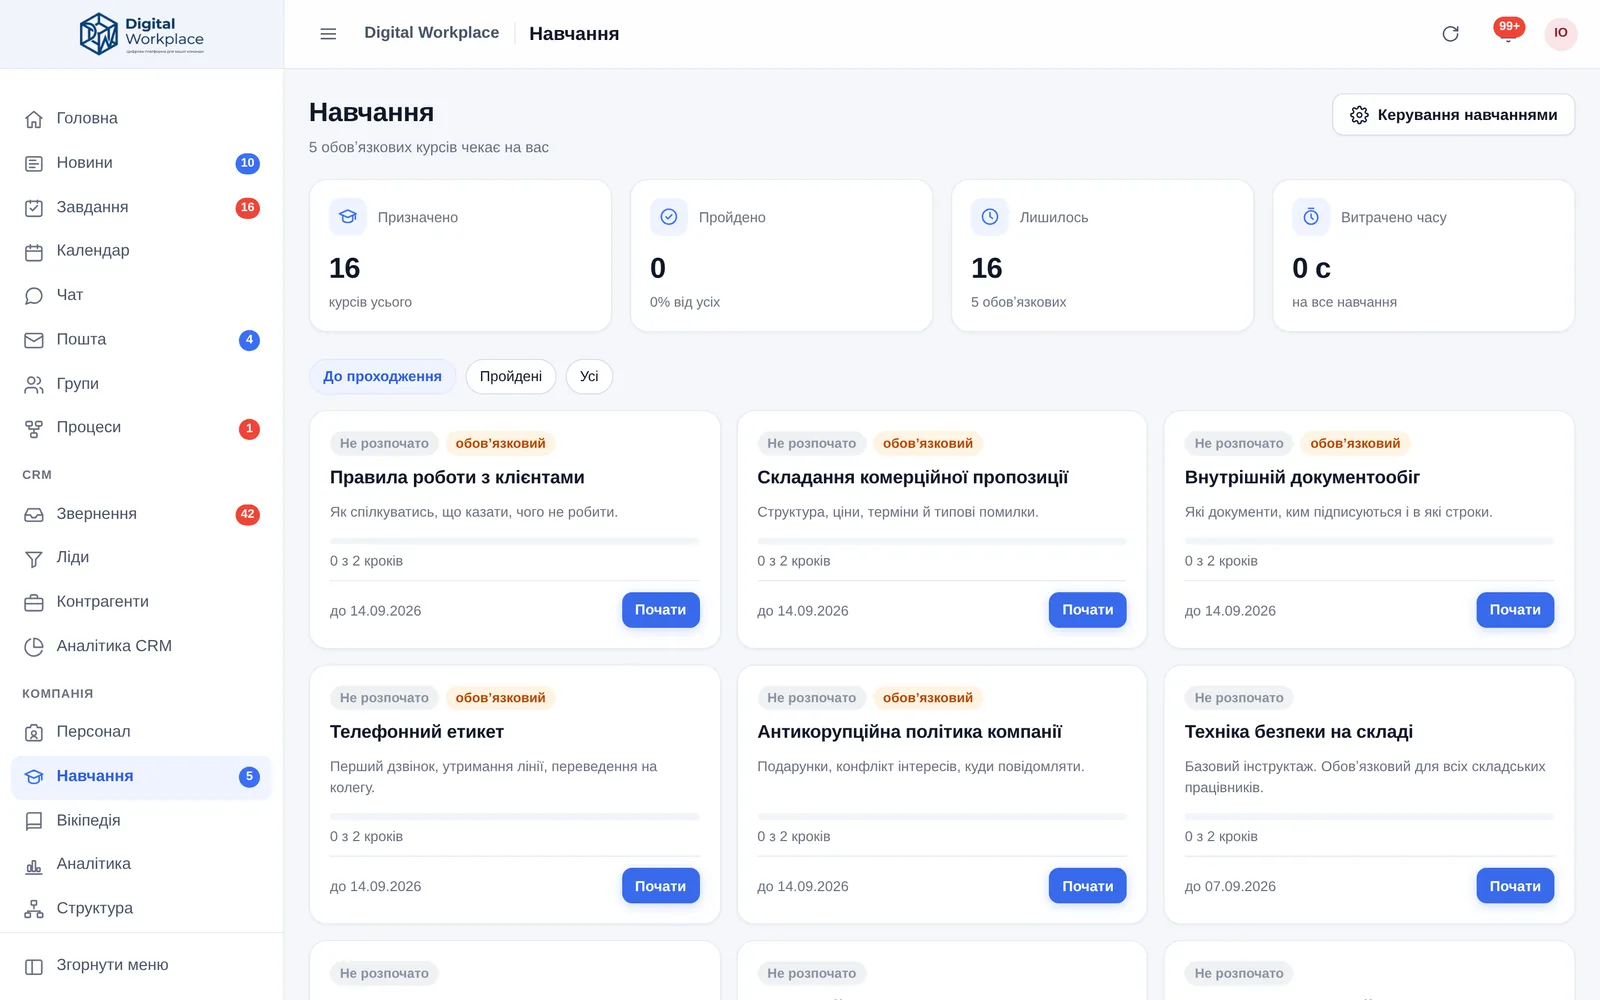Click the newspaper icon next to Новини
The width and height of the screenshot is (1600, 1000).
34,163
